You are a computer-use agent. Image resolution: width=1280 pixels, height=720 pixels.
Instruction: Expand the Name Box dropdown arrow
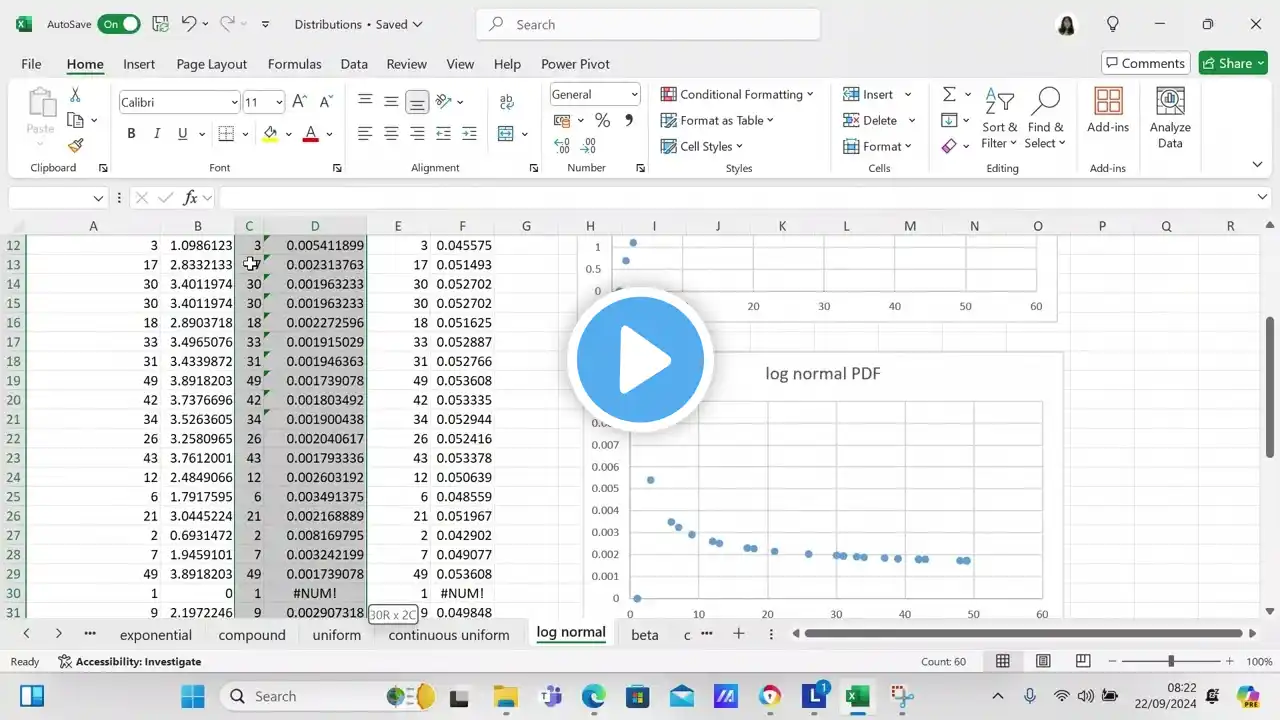[98, 198]
